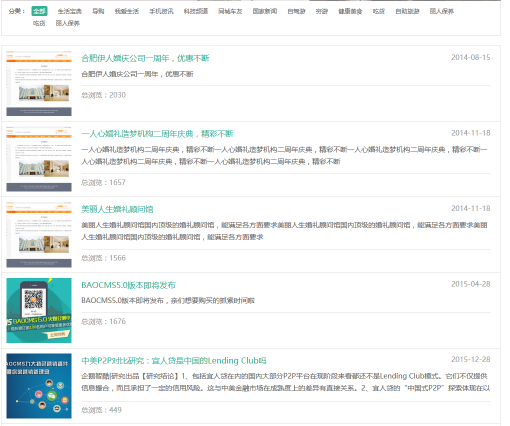Click the 分类： label

click(x=17, y=11)
